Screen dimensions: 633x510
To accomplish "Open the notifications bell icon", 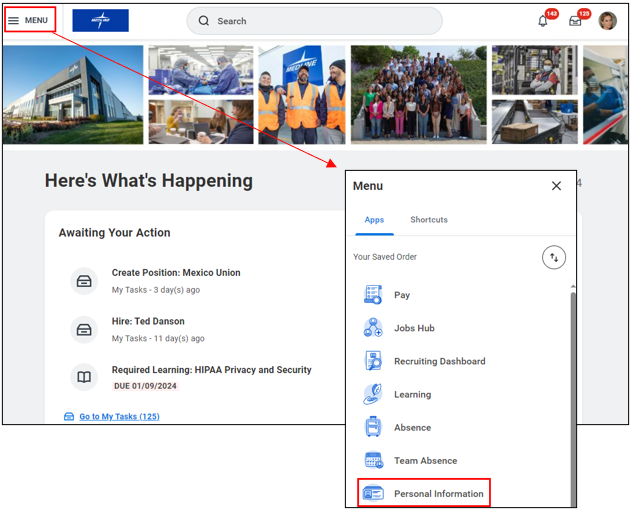I will click(543, 21).
